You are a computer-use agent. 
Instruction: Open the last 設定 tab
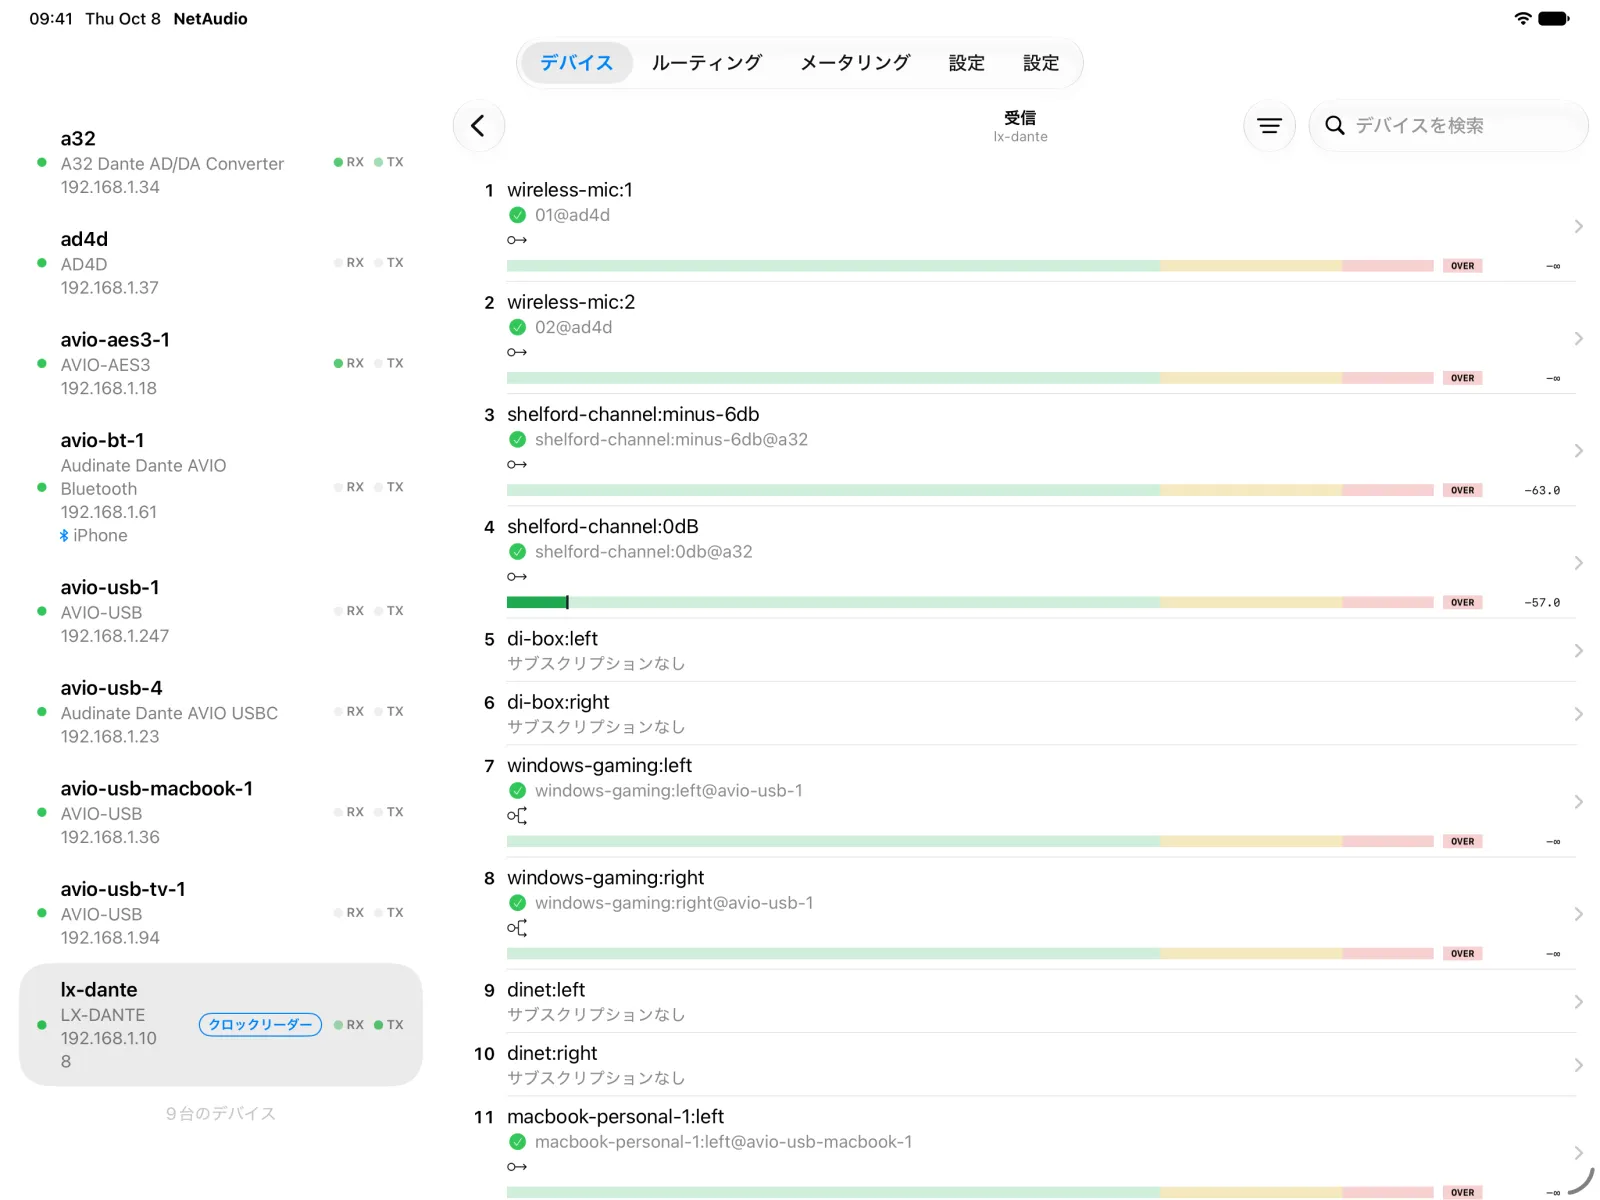(x=1041, y=63)
